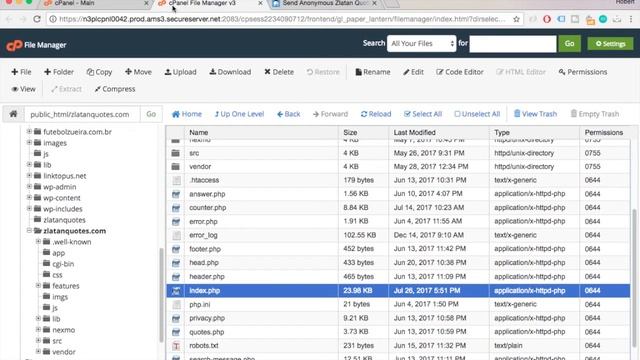Image resolution: width=640 pixels, height=360 pixels.
Task: Open the Upload dialog
Action: pos(180,72)
